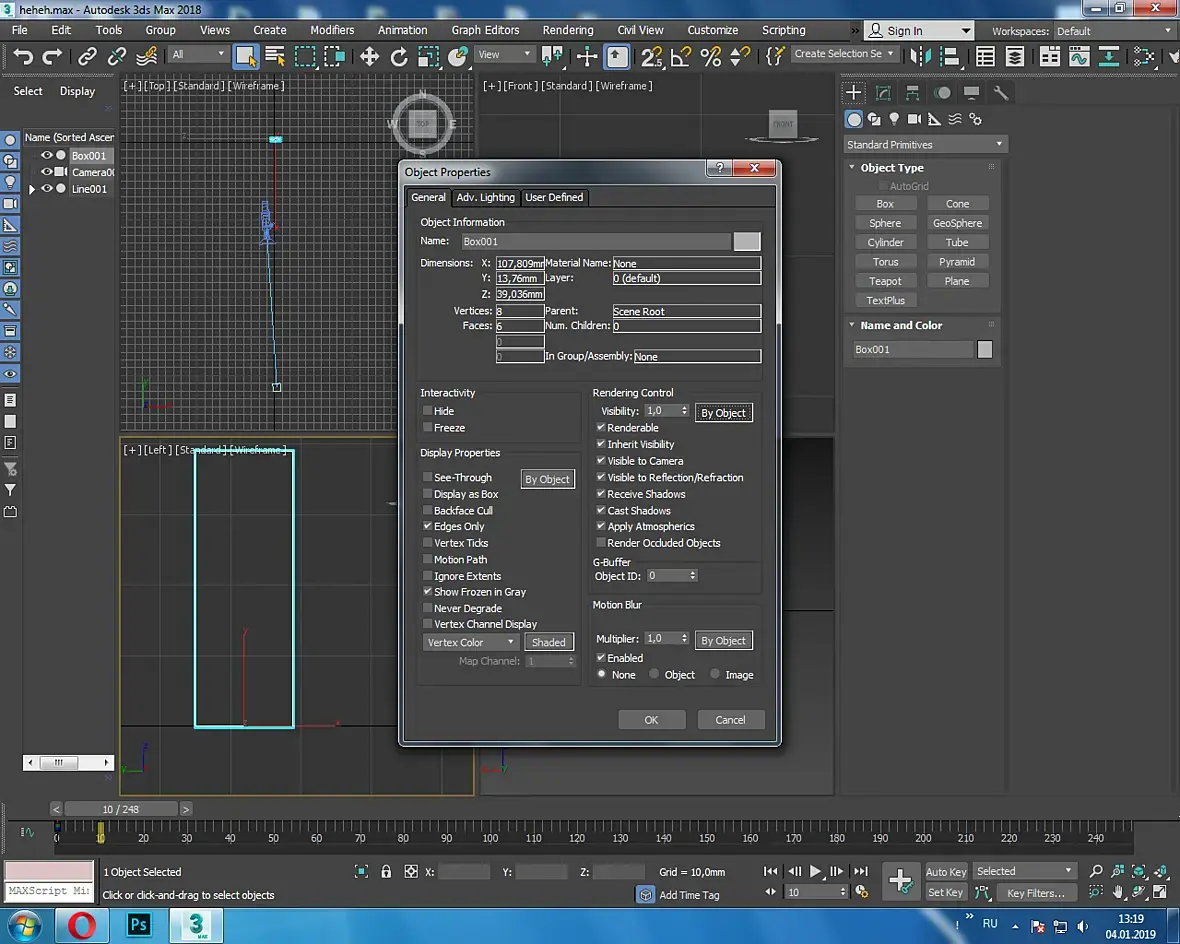Toggle the Selection Lock padlock icon
The image size is (1180, 944).
386,872
